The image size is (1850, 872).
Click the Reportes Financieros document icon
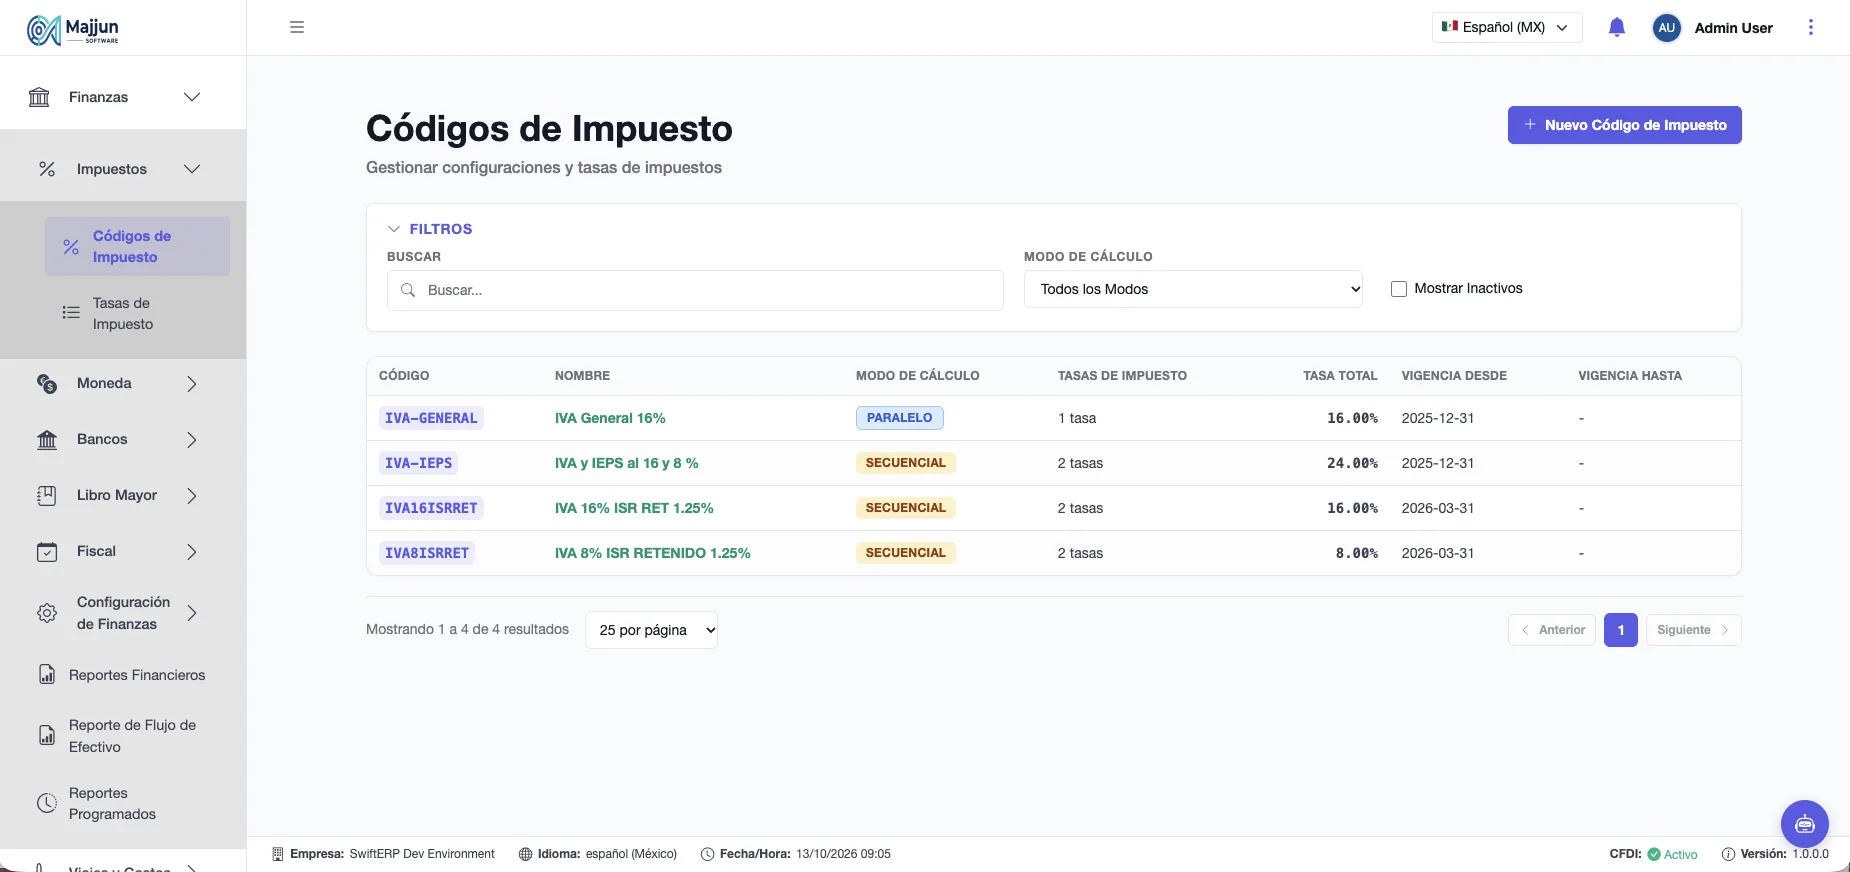(x=47, y=675)
